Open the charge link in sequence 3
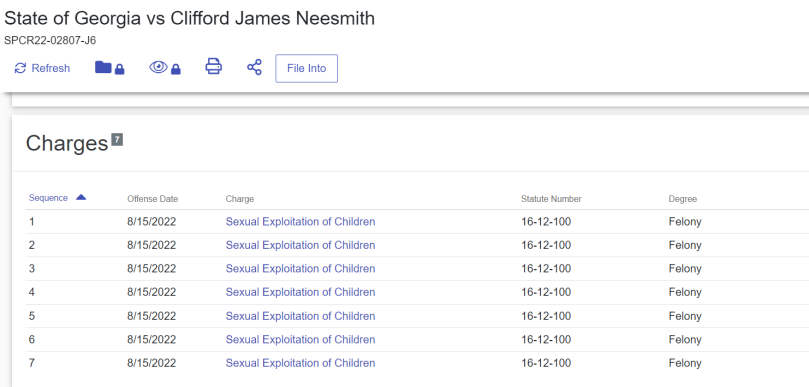809x387 pixels. 300,269
